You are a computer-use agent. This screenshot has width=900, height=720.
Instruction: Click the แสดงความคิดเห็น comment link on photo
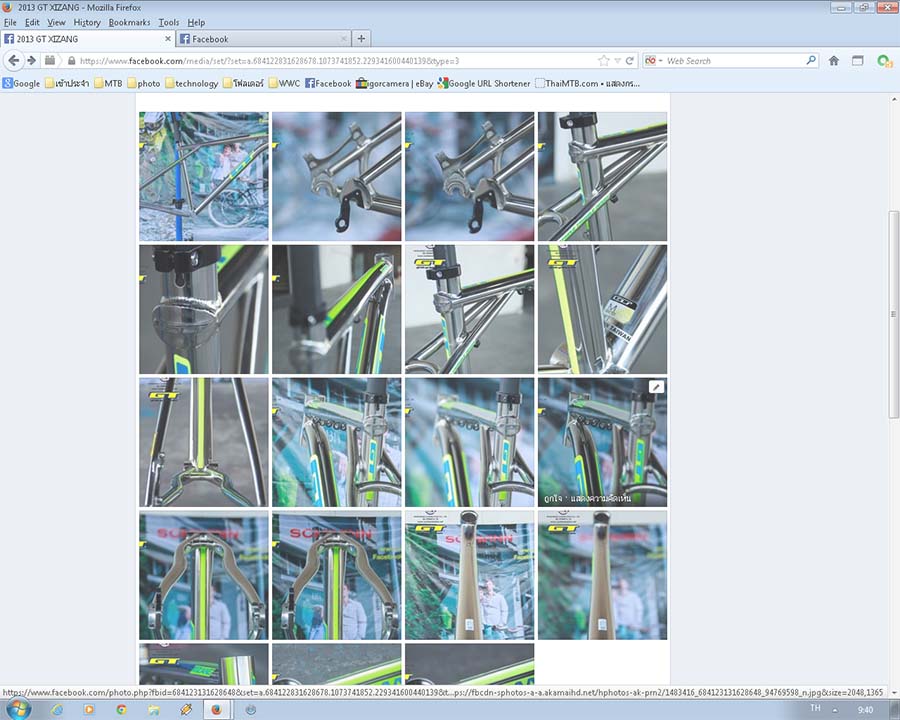(x=602, y=498)
